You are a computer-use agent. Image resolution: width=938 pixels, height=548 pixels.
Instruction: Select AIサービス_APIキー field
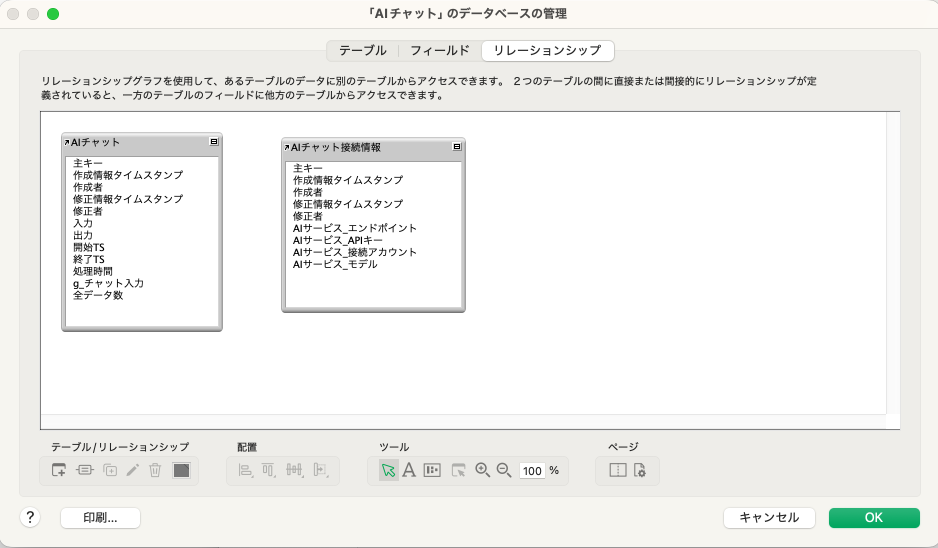click(x=337, y=240)
